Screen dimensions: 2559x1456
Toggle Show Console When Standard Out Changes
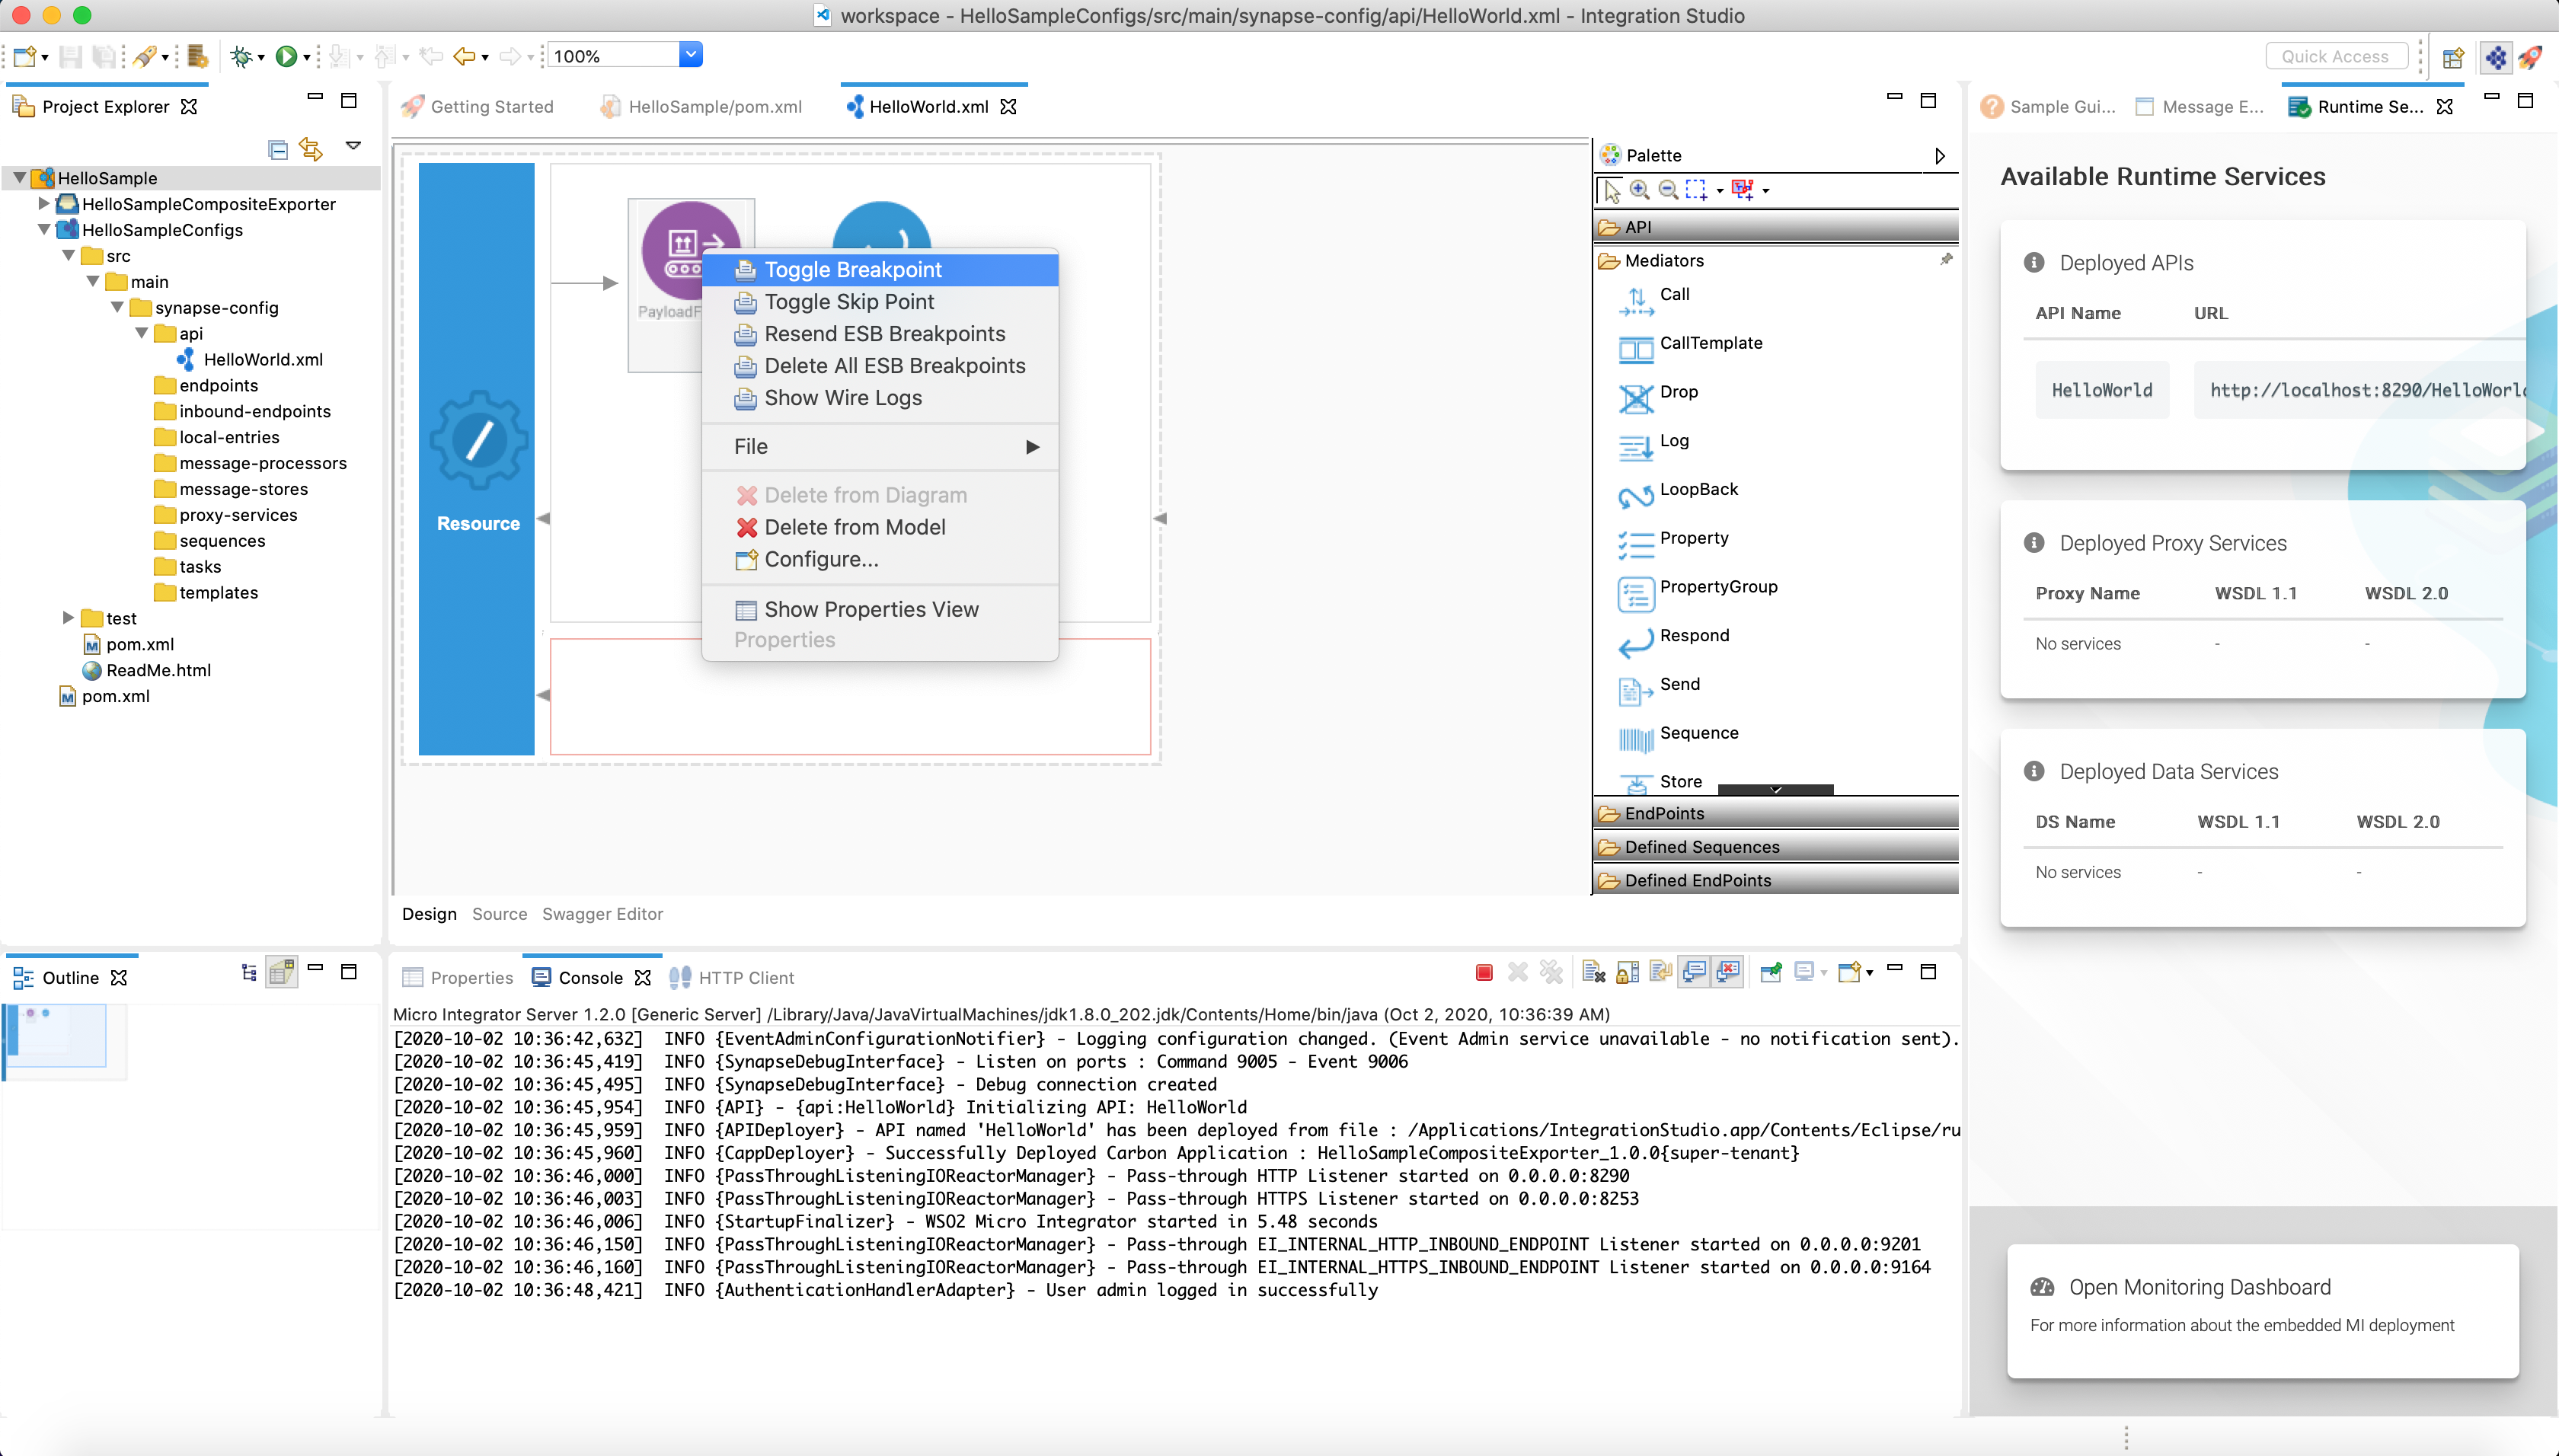tap(1694, 971)
